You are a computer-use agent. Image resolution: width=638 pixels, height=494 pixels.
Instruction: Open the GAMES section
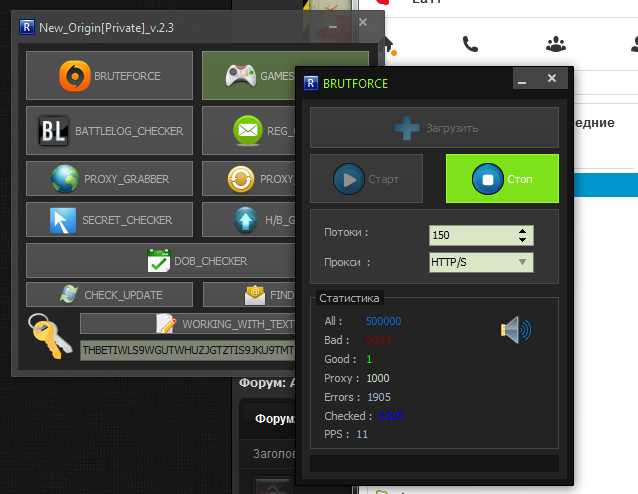[249, 75]
